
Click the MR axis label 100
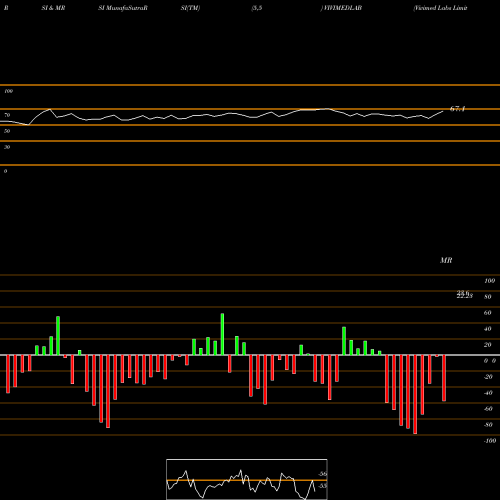pos(489,281)
